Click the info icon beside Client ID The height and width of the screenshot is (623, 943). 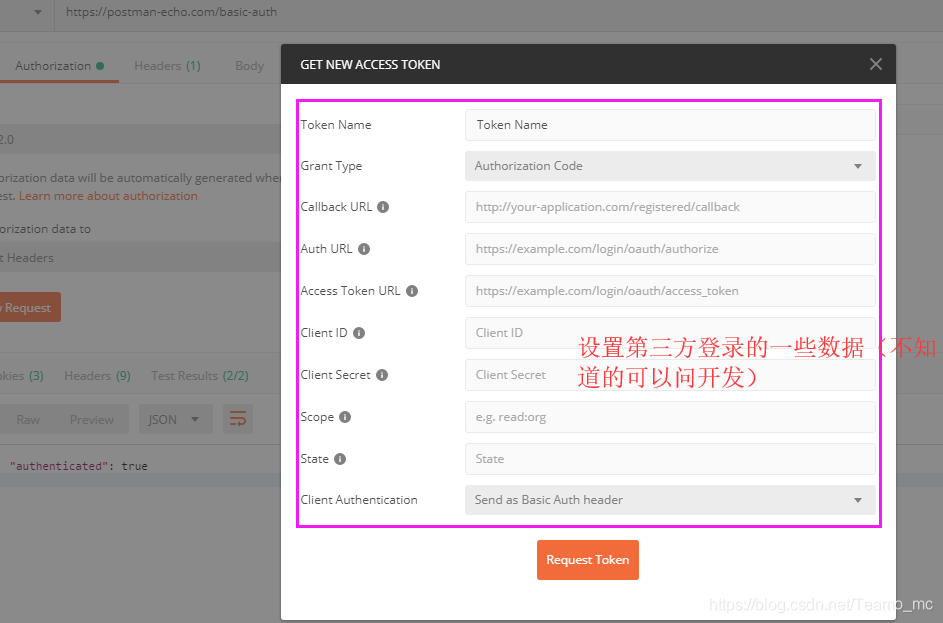point(359,333)
